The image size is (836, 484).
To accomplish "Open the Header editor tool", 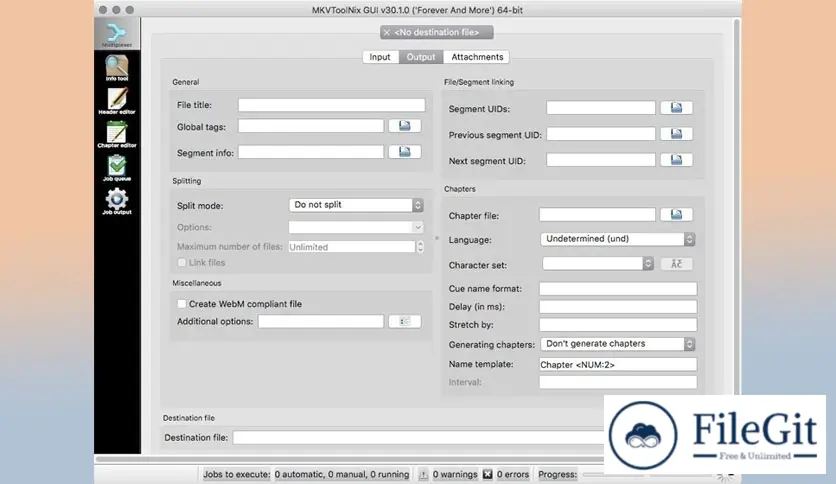I will click(x=117, y=101).
